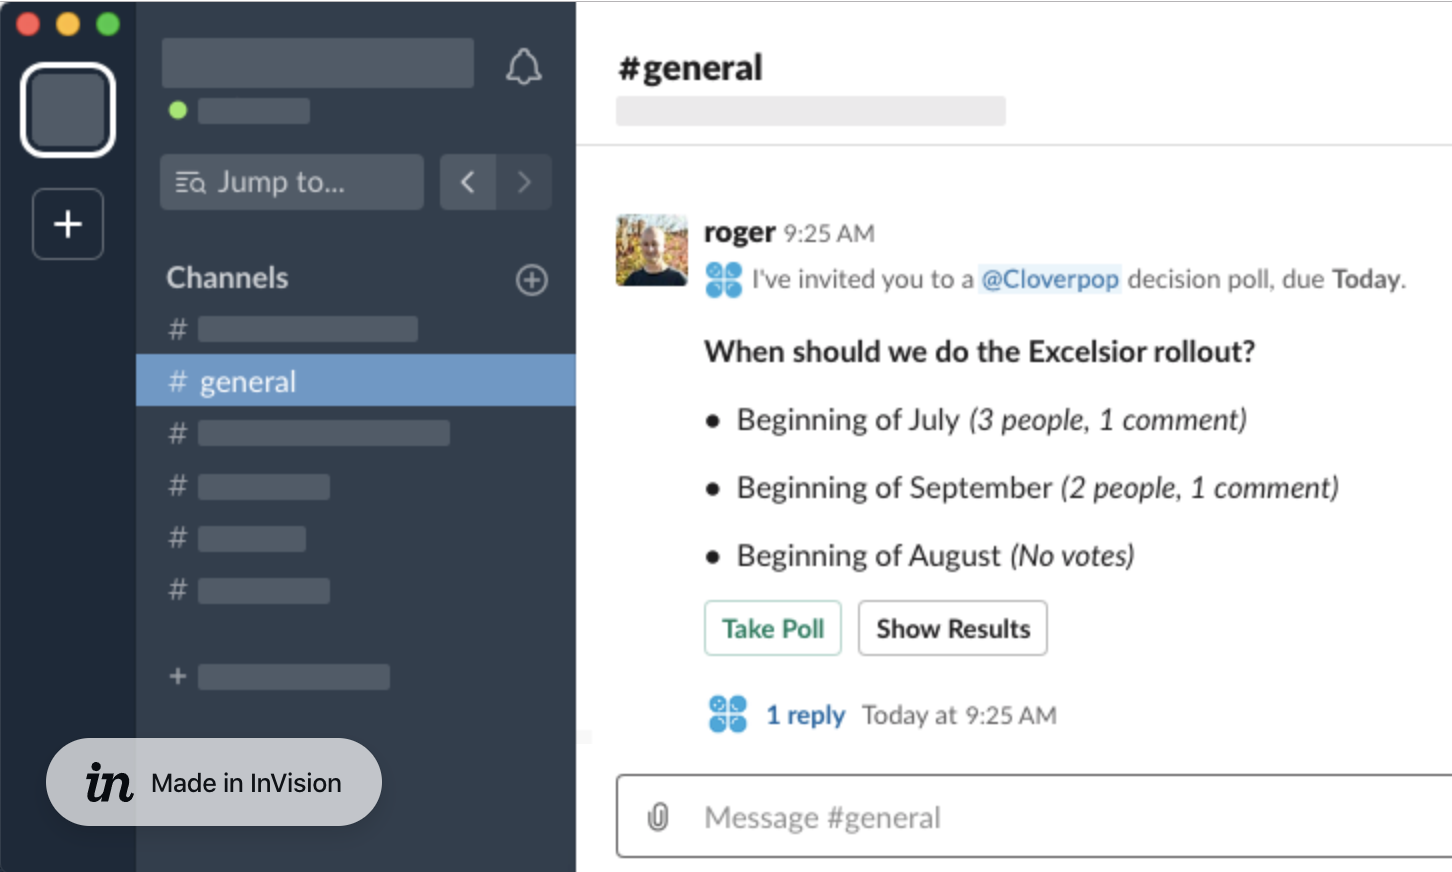Click inside the Message #general input field

(x=900, y=817)
